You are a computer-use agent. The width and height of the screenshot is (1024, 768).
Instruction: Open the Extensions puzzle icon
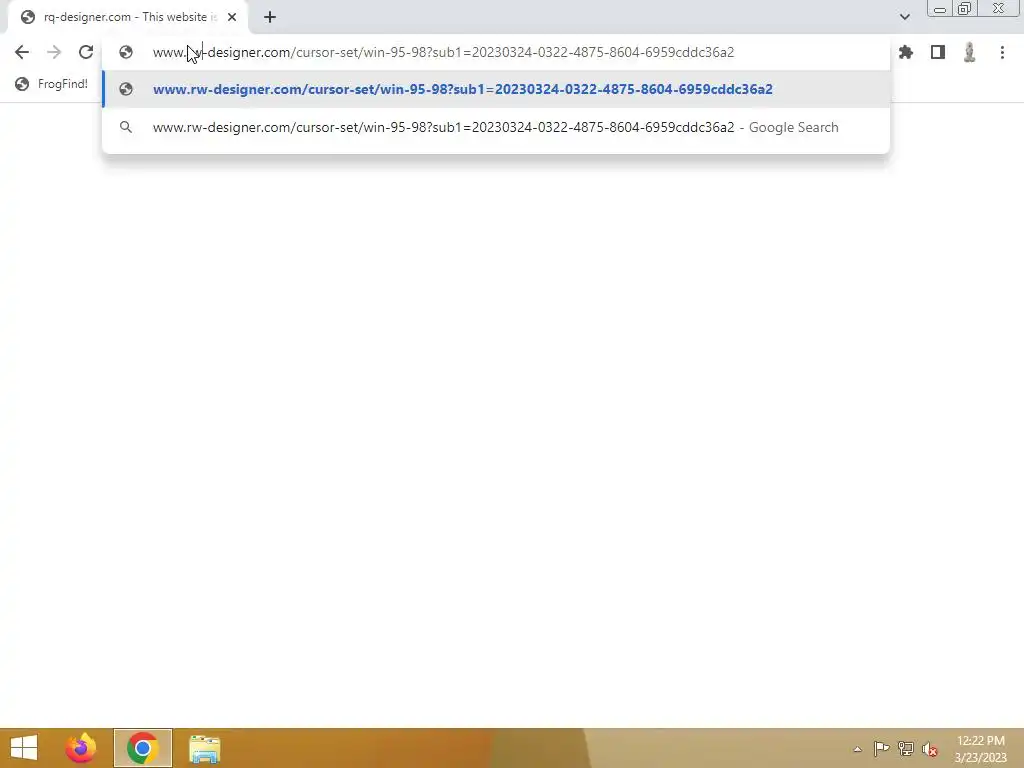905,52
